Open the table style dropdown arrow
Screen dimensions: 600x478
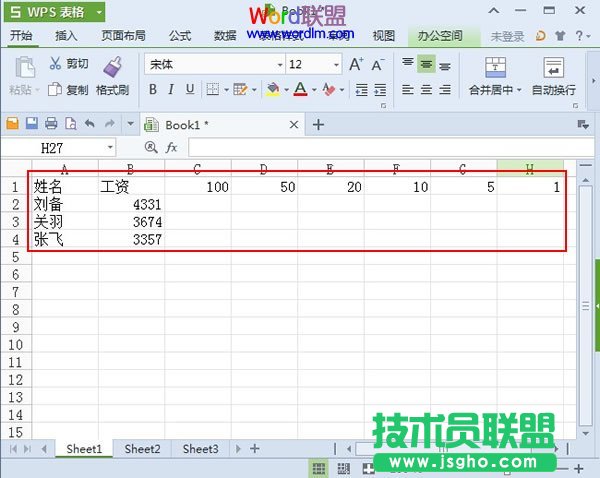pos(254,90)
